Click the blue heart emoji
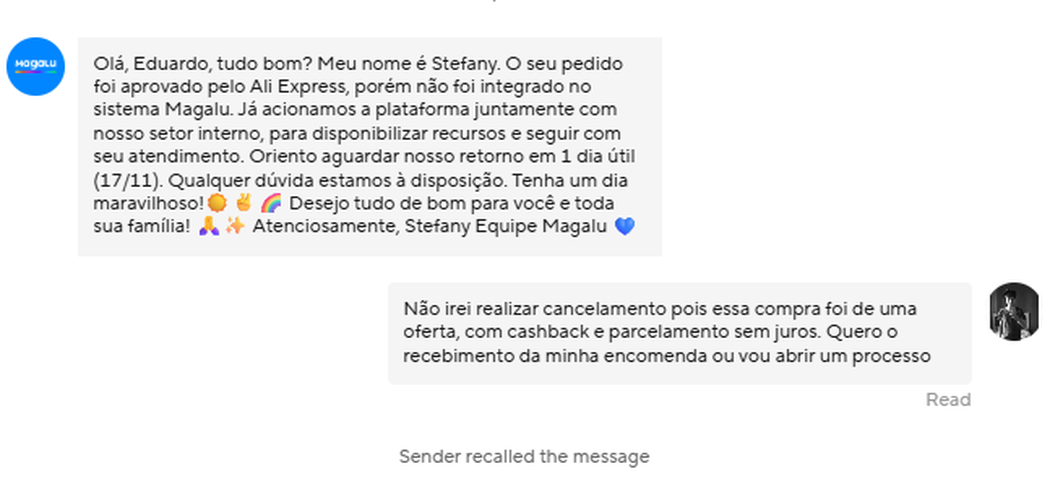The image size is (1063, 500). [624, 227]
